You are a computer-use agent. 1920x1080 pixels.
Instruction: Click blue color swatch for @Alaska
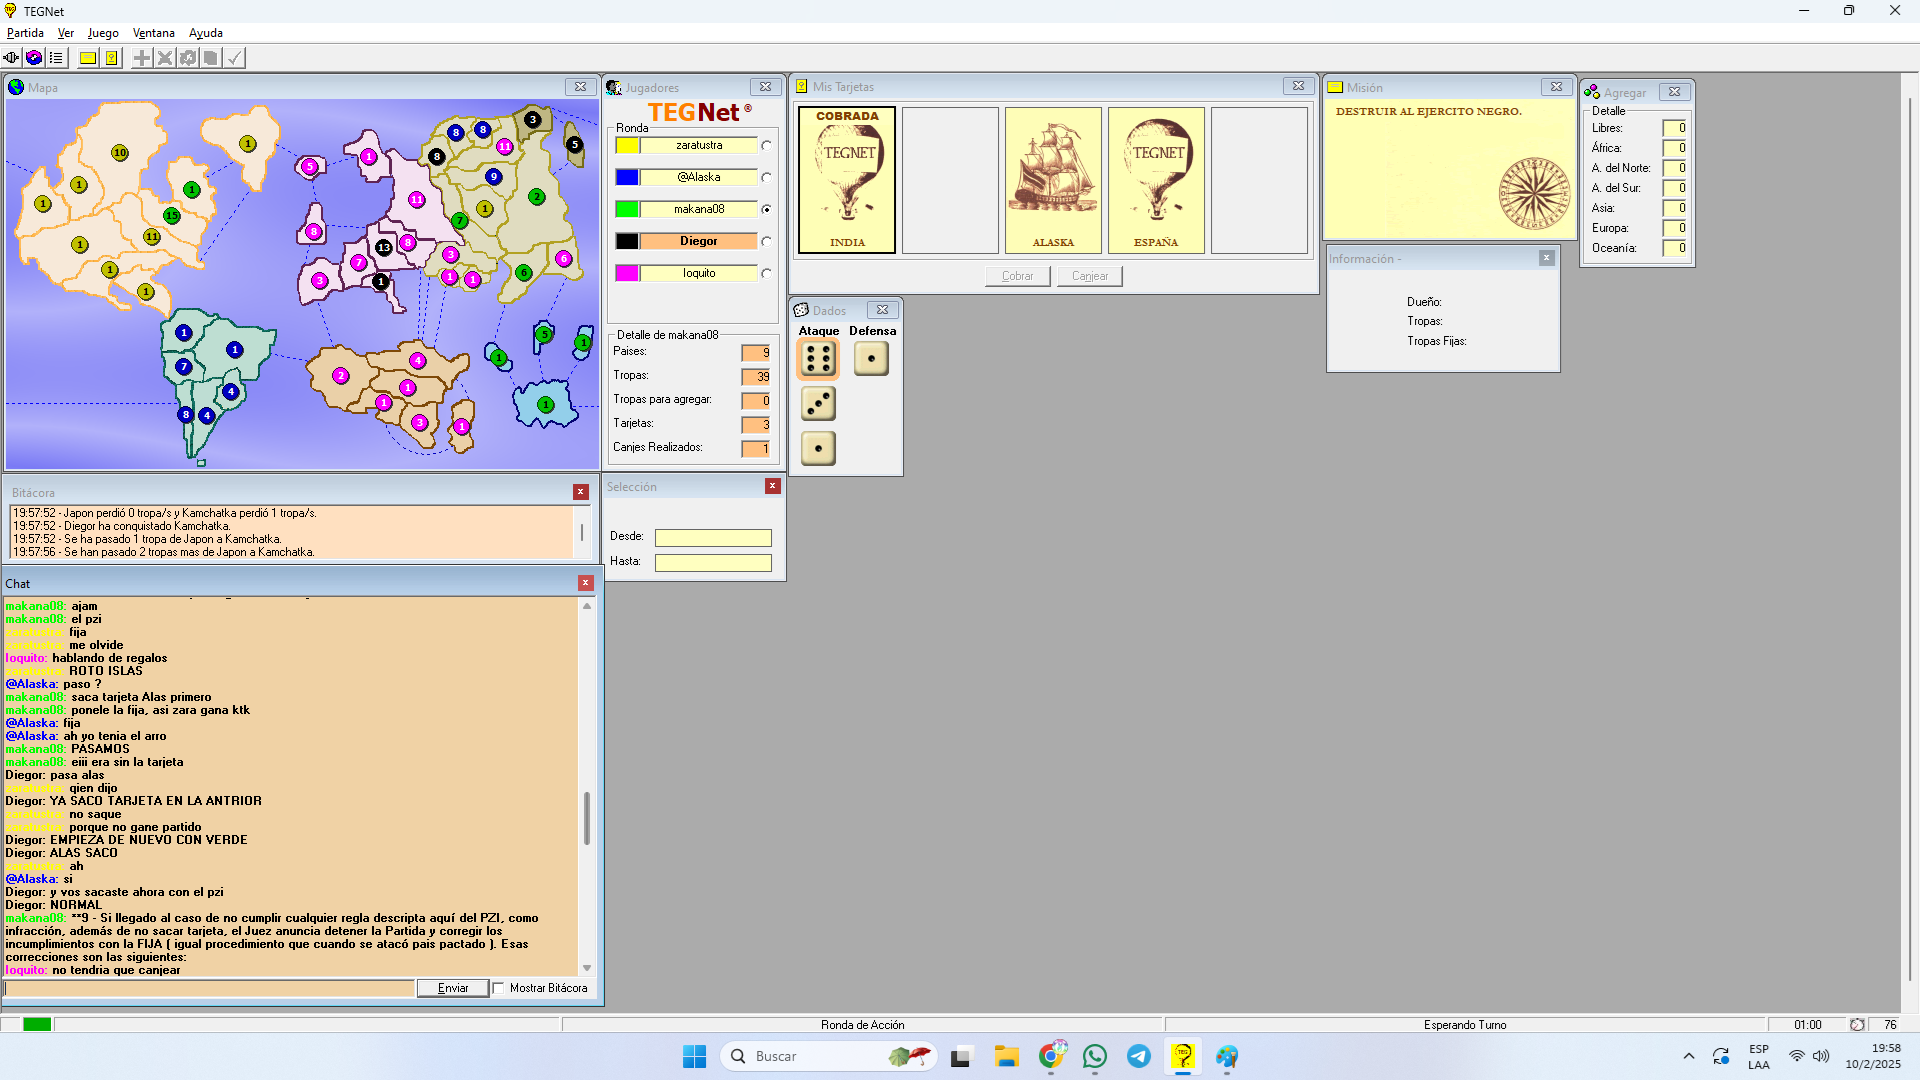[627, 177]
